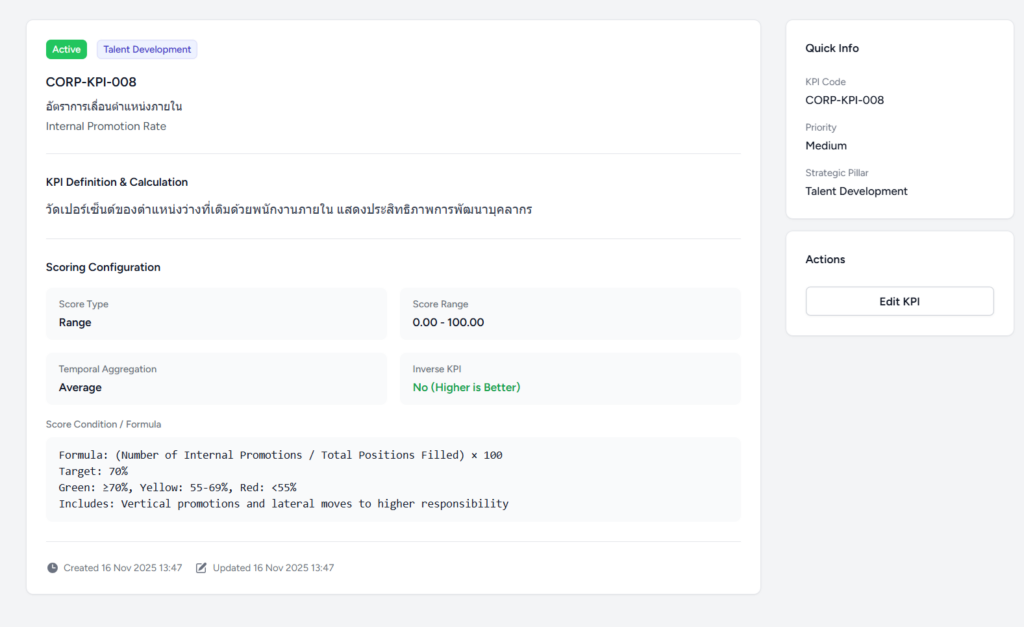Select the Talent Development tag badge

(147, 49)
